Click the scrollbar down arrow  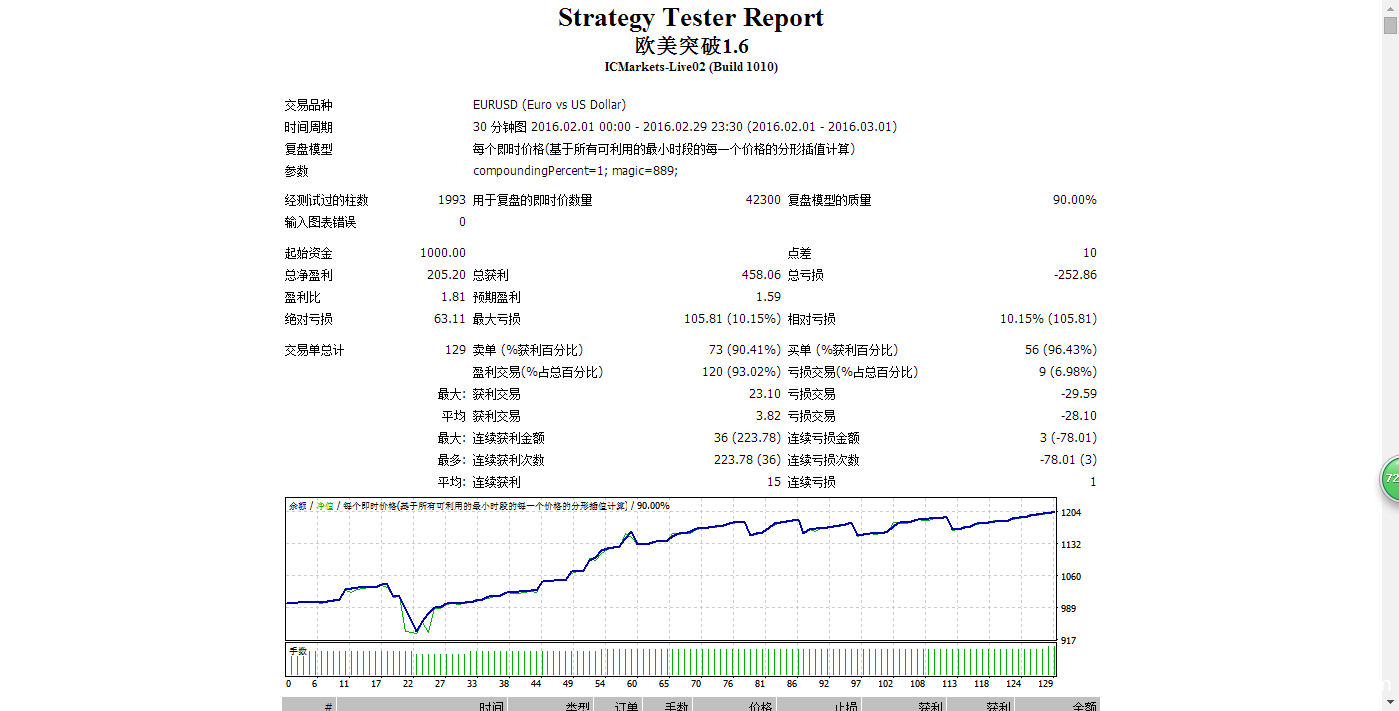pyautogui.click(x=1390, y=703)
